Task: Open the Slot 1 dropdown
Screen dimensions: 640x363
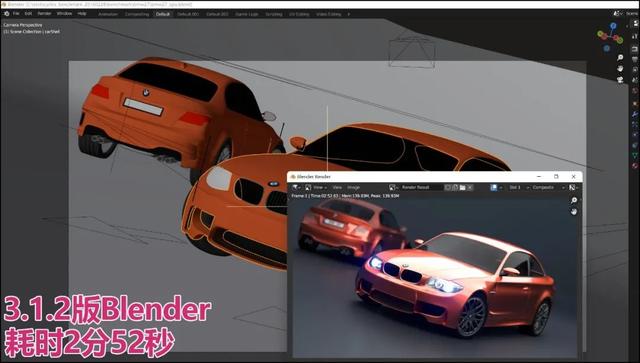Action: [x=518, y=187]
